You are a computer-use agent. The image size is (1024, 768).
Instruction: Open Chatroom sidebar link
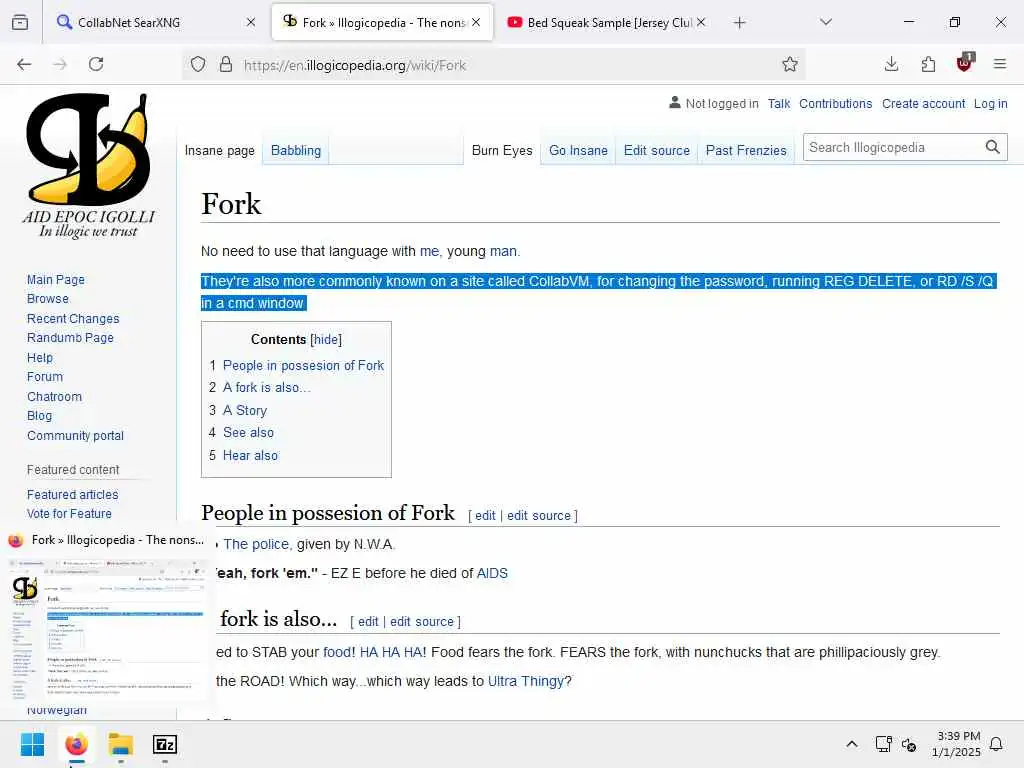click(x=54, y=396)
